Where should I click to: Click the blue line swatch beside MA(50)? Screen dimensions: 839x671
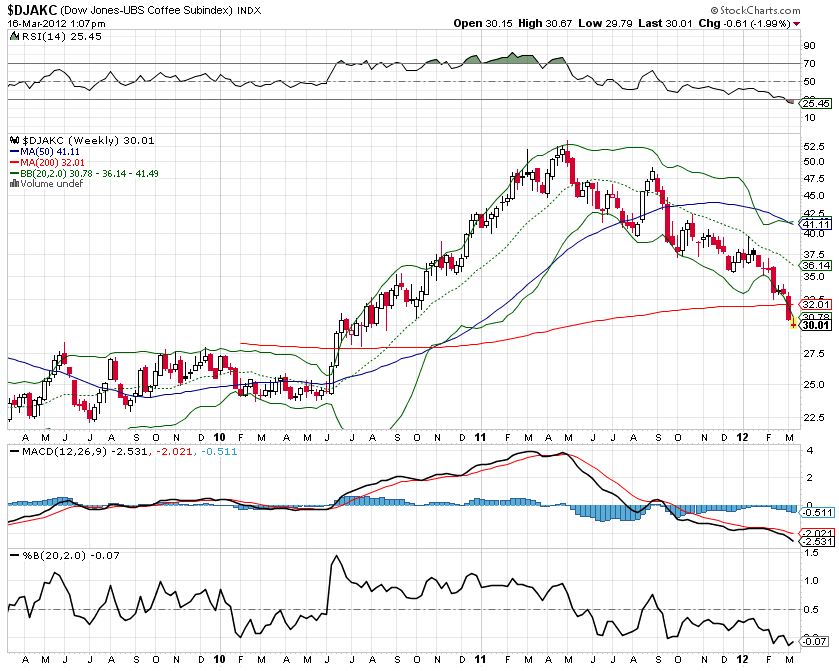coord(14,152)
